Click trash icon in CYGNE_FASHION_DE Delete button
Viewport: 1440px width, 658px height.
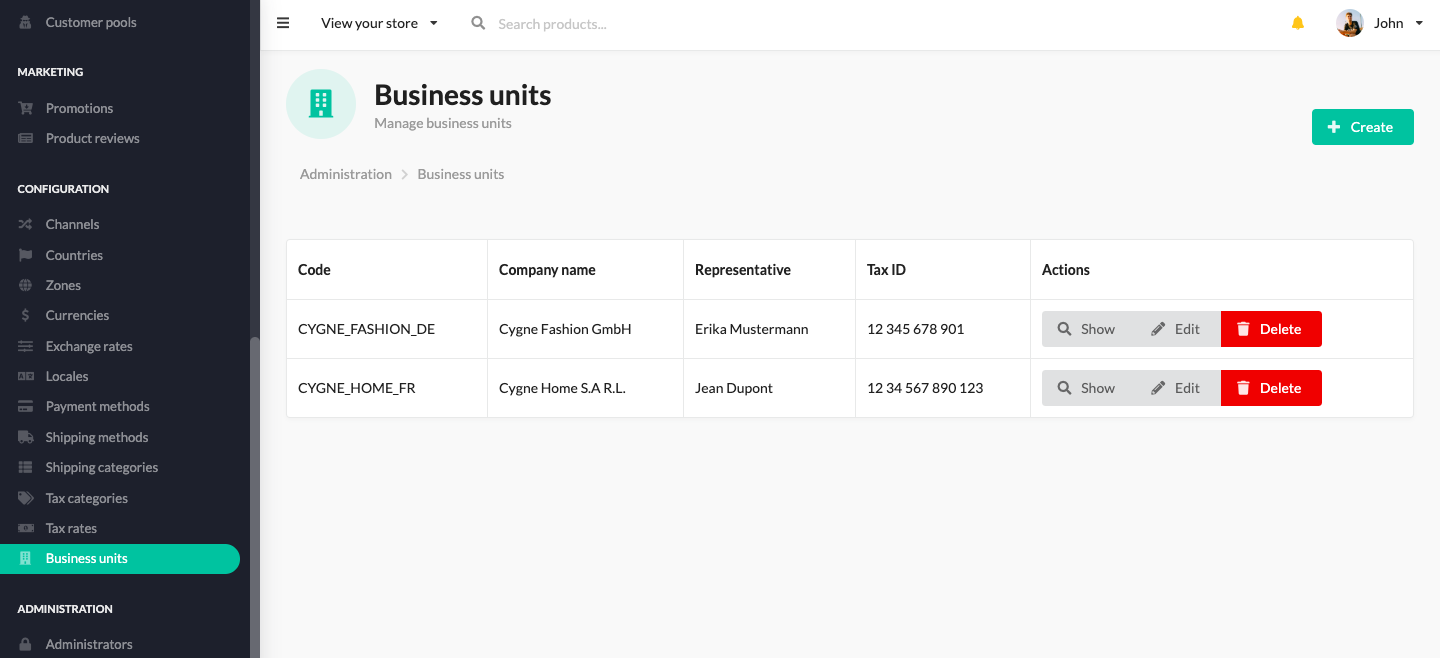1243,329
